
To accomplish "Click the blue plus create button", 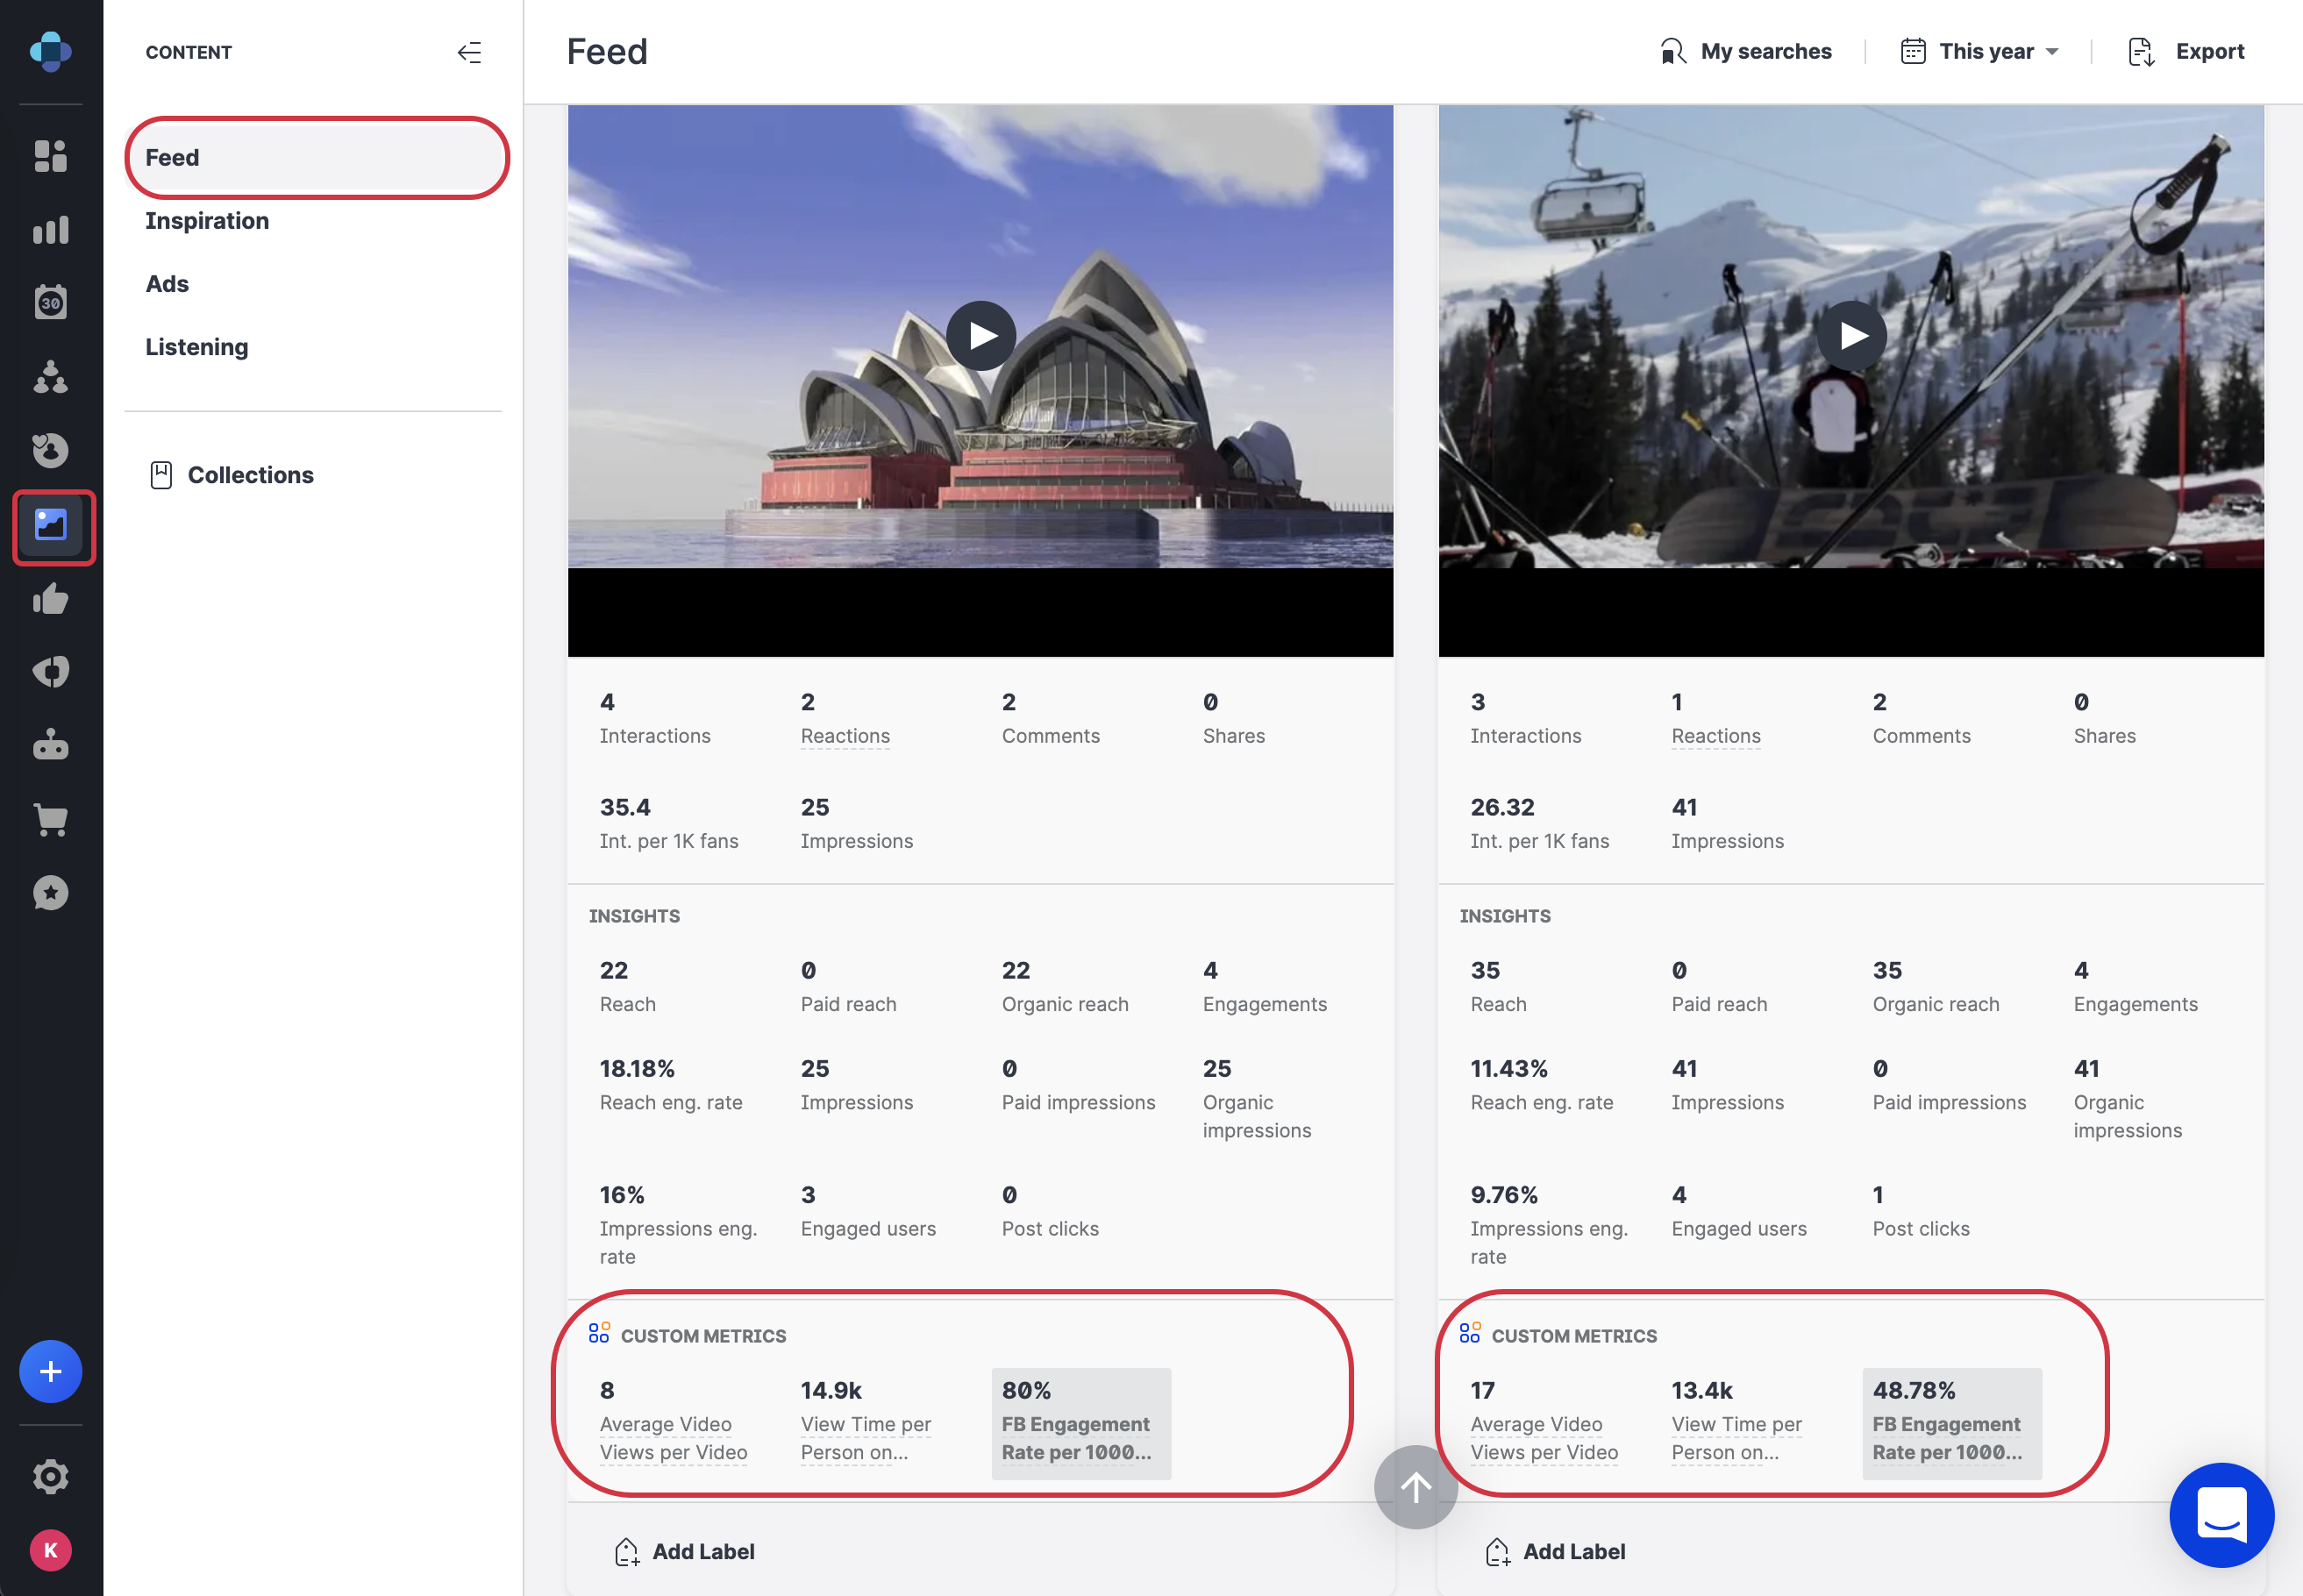I will click(50, 1371).
